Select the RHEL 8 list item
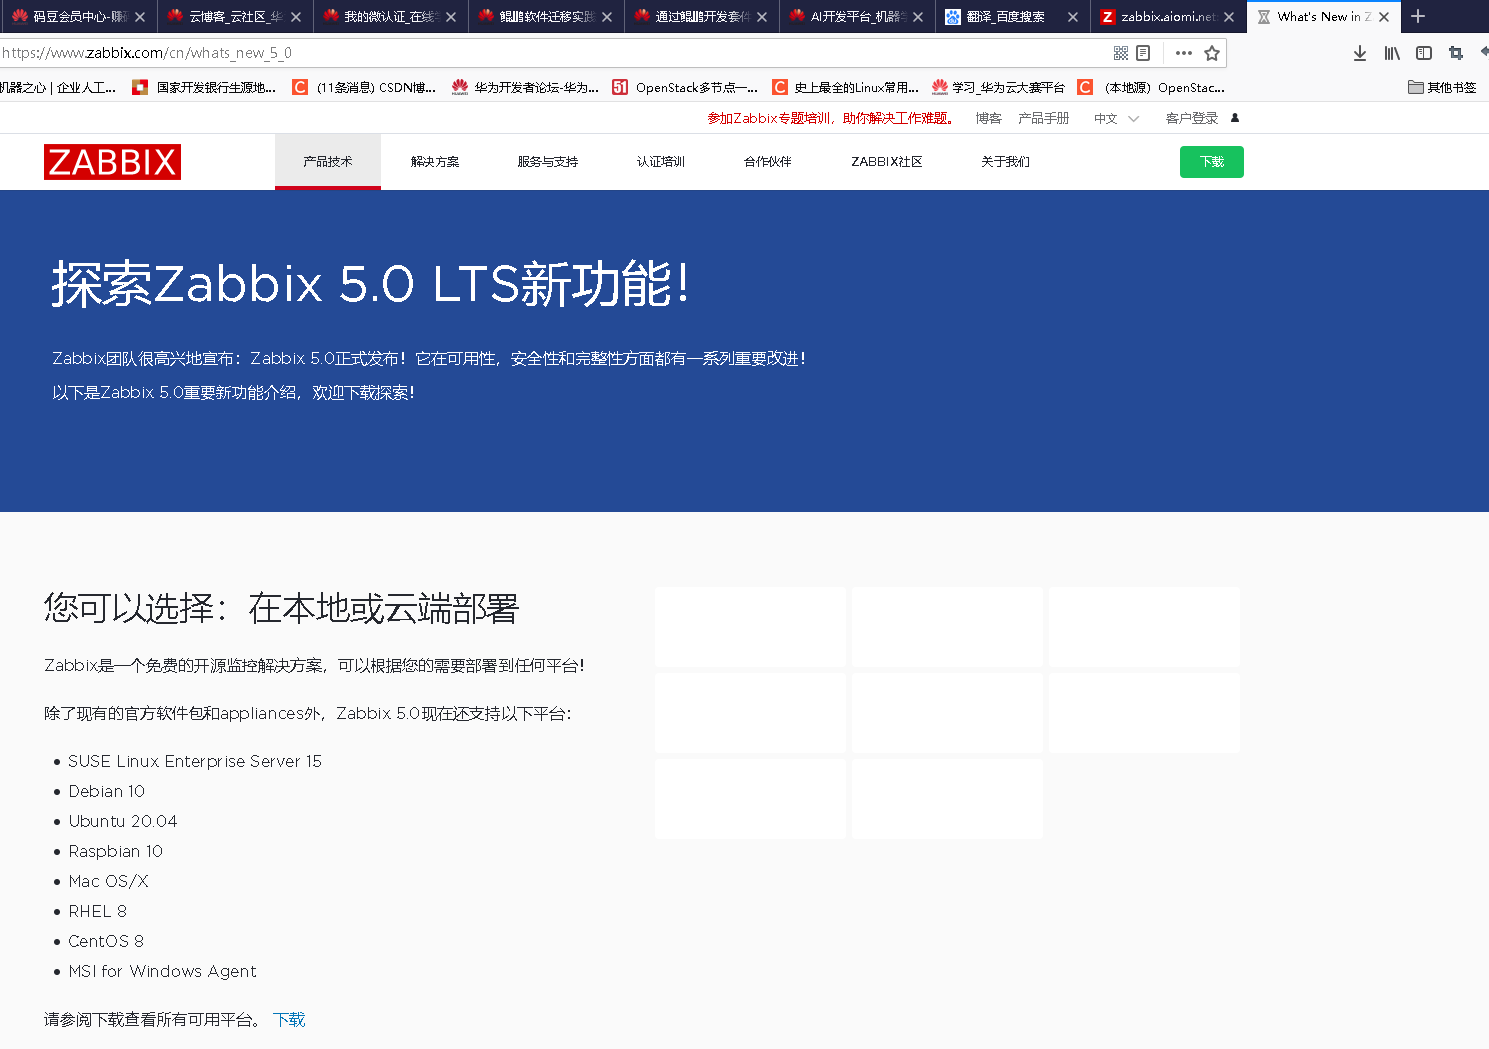Viewport: 1489px width, 1049px height. (98, 911)
